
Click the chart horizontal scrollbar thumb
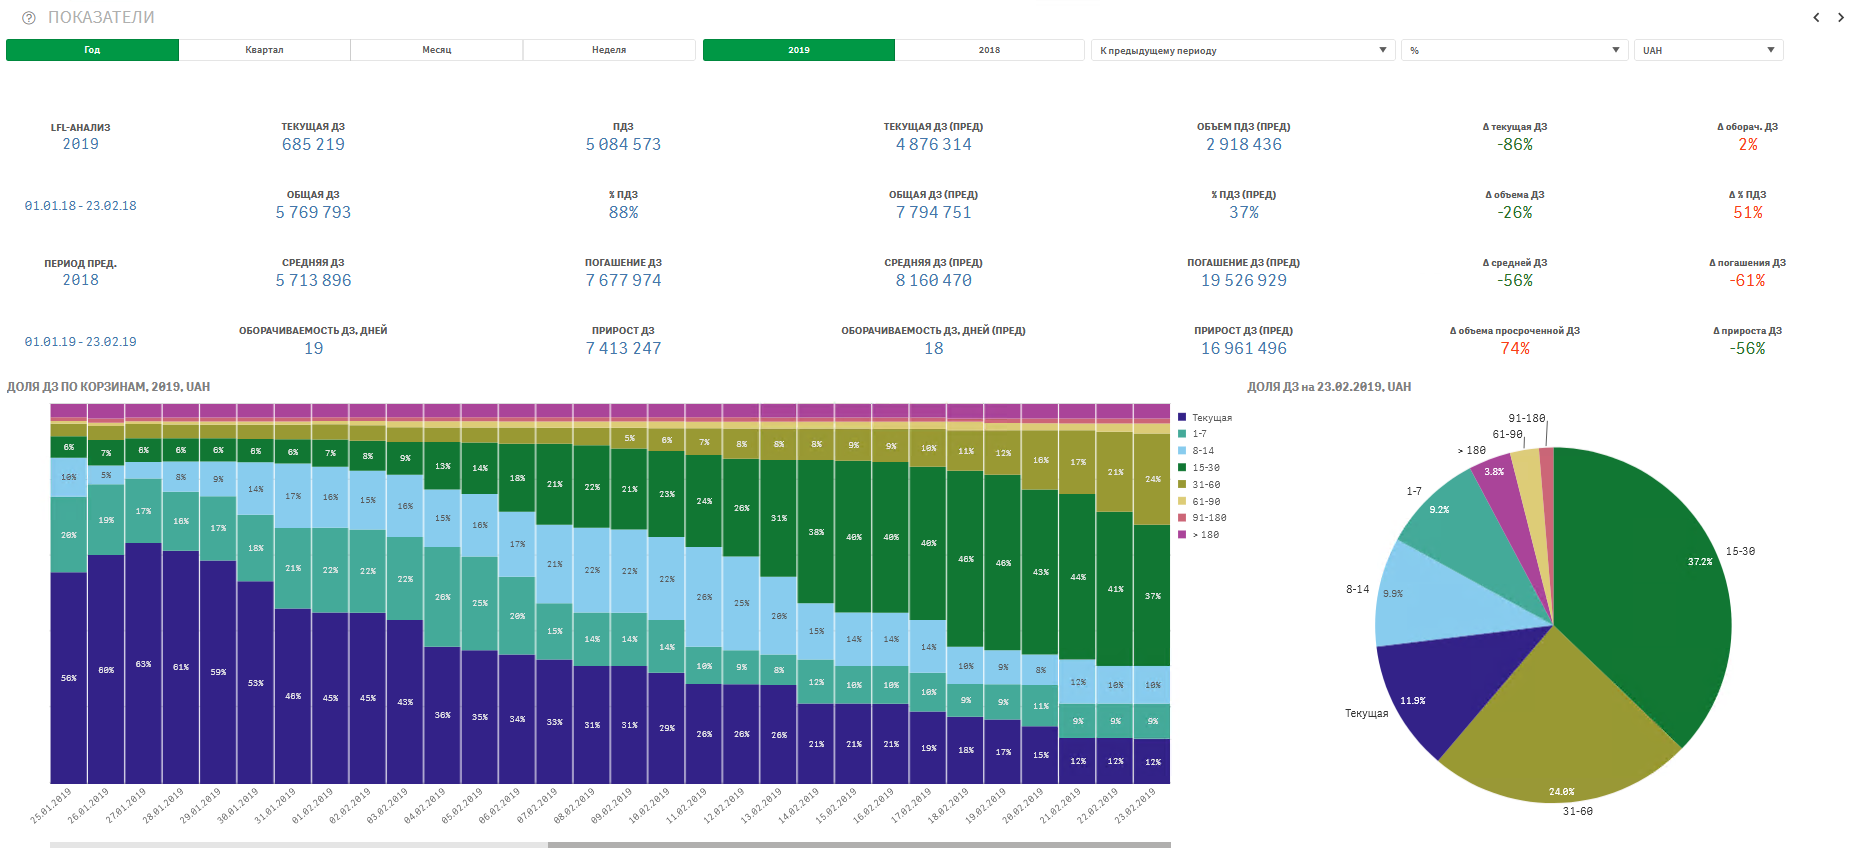click(x=858, y=845)
